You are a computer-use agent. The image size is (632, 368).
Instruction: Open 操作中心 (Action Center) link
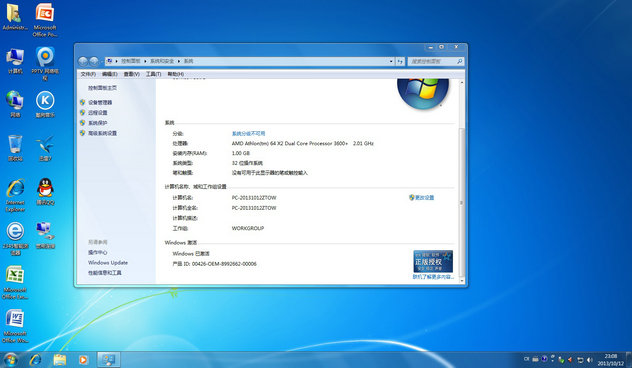[x=98, y=252]
